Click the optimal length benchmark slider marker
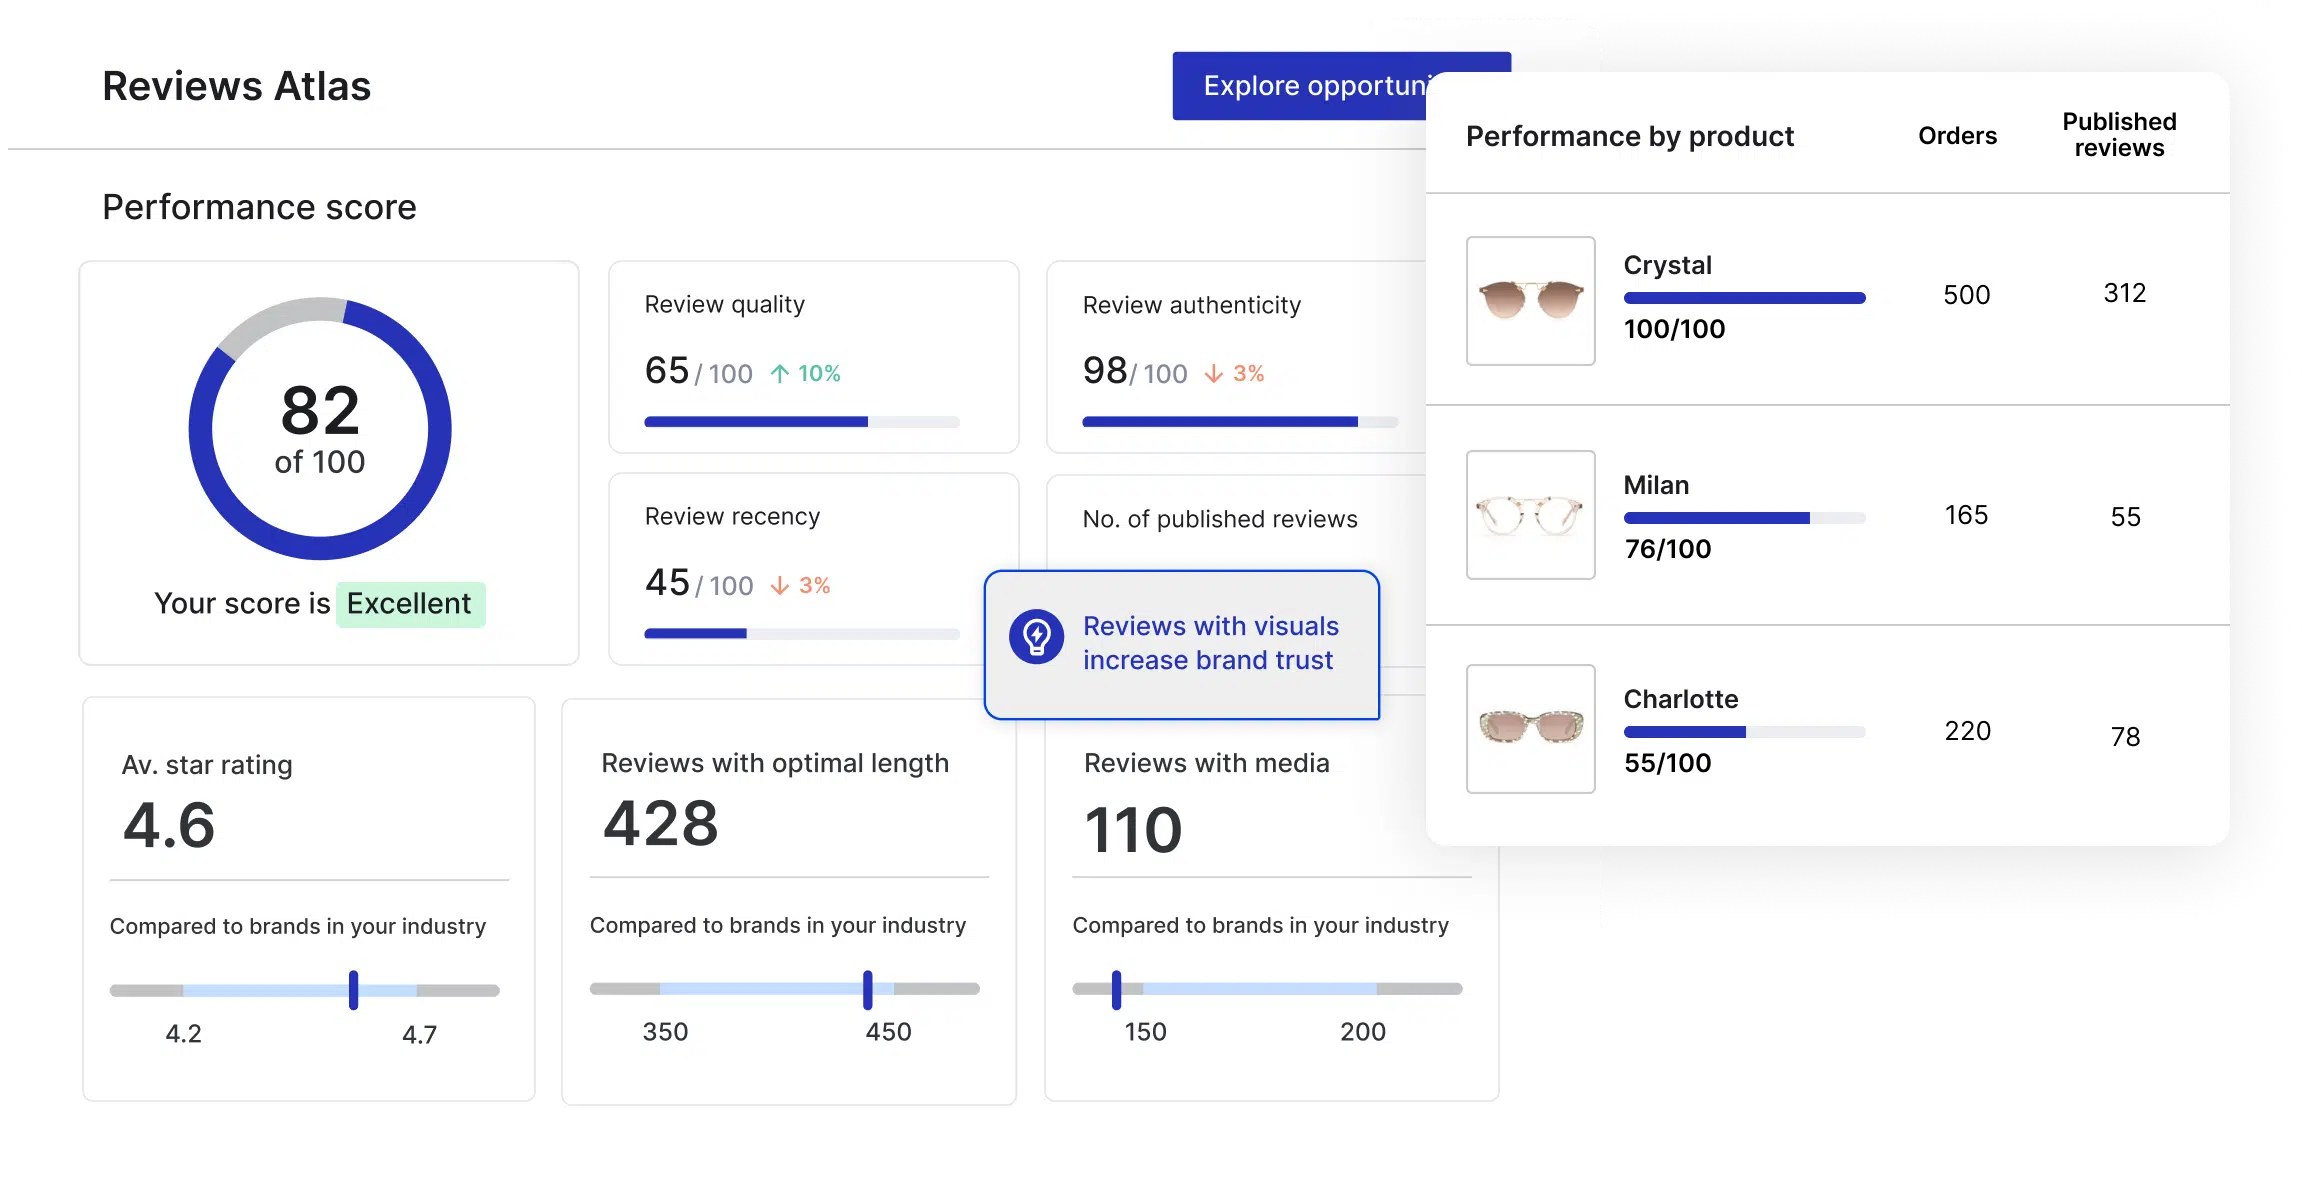Viewport: 2302px width, 1196px height. point(867,989)
